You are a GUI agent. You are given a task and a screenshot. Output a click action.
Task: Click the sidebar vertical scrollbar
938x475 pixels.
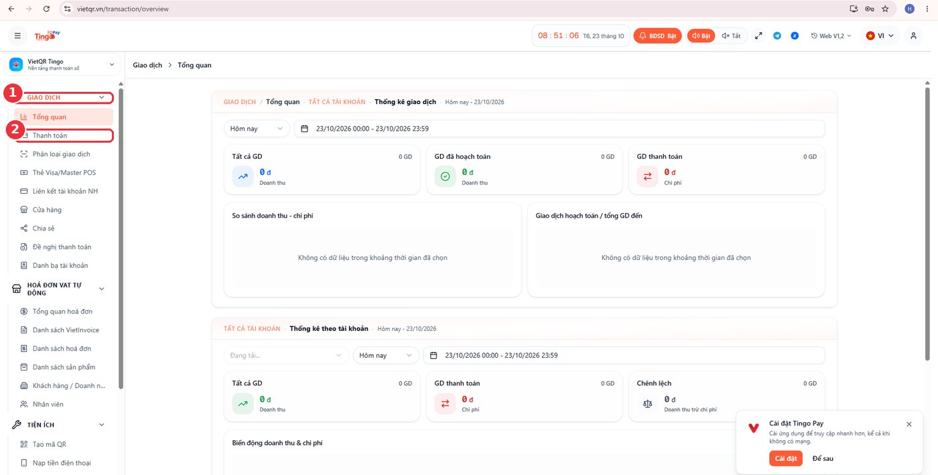tap(121, 239)
